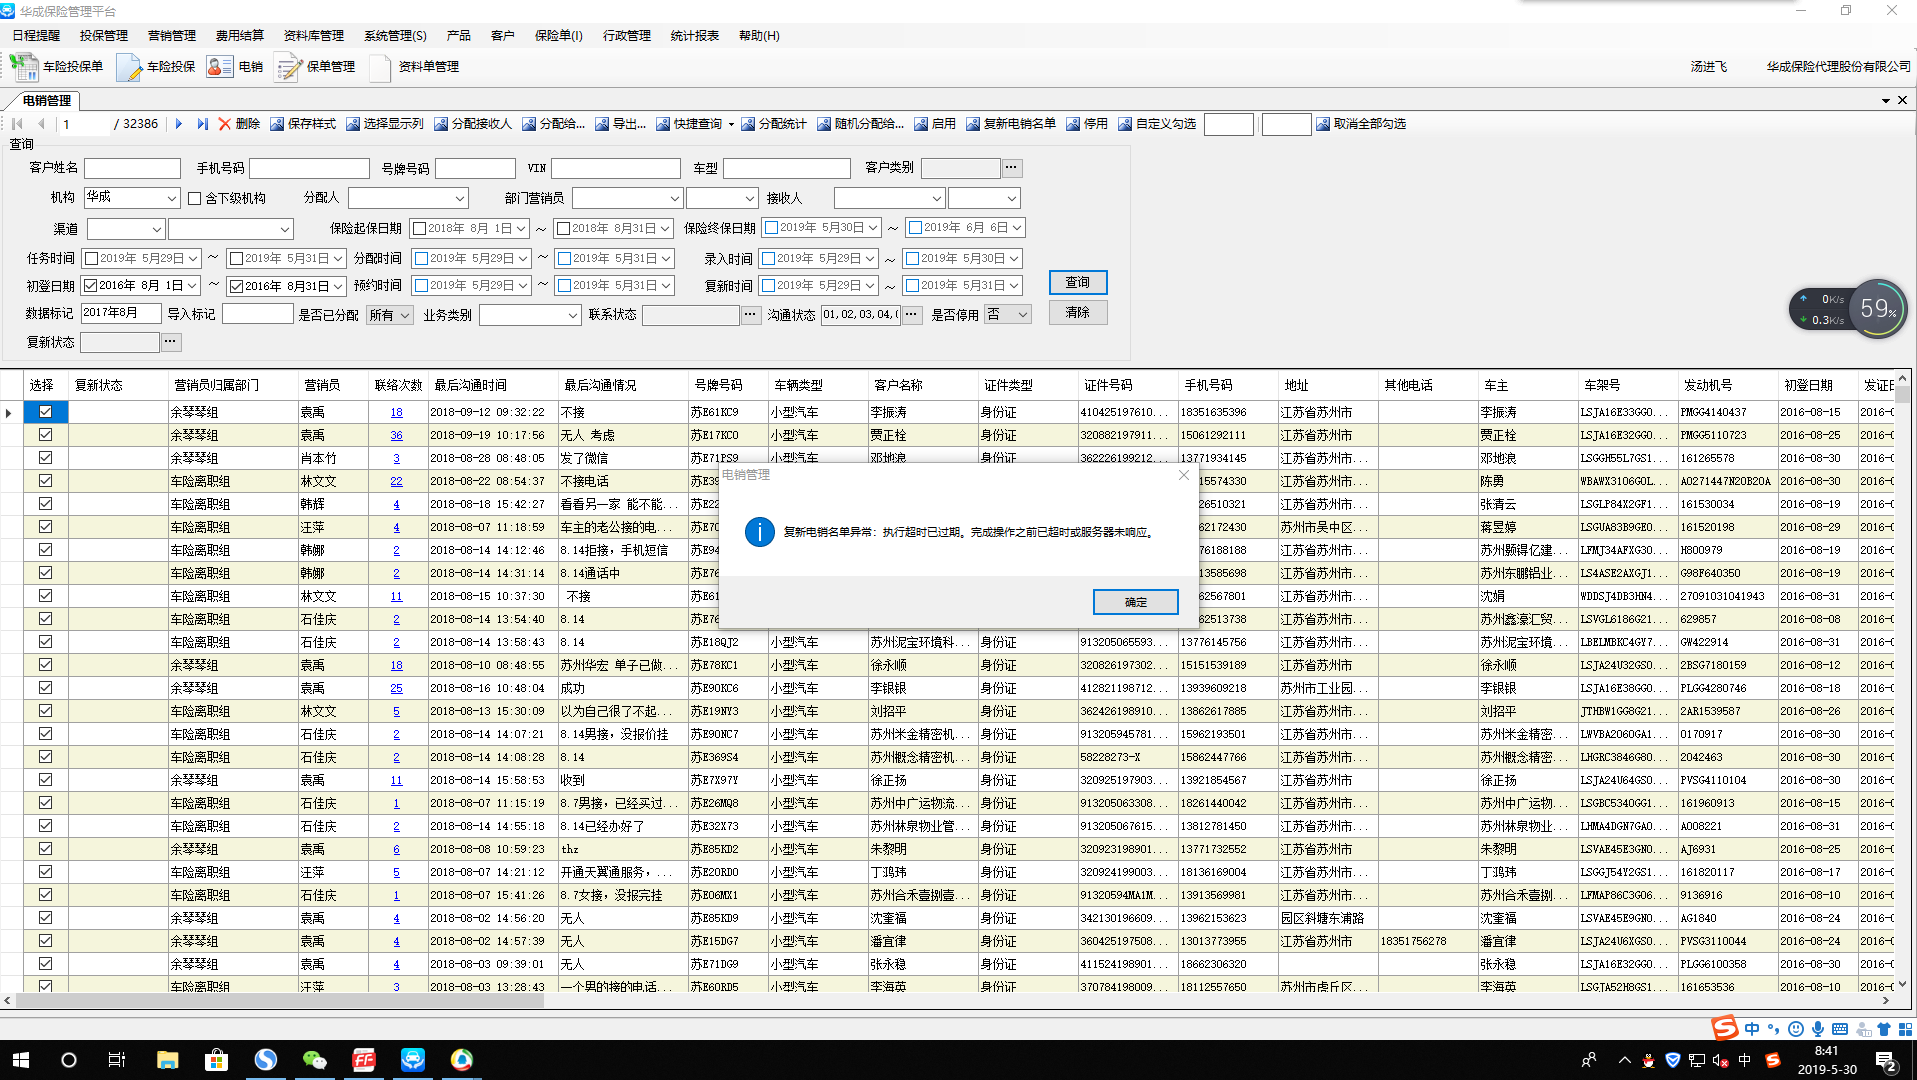Open the 统计报表 menu
Image resolution: width=1917 pixels, height=1080 pixels.
(694, 36)
